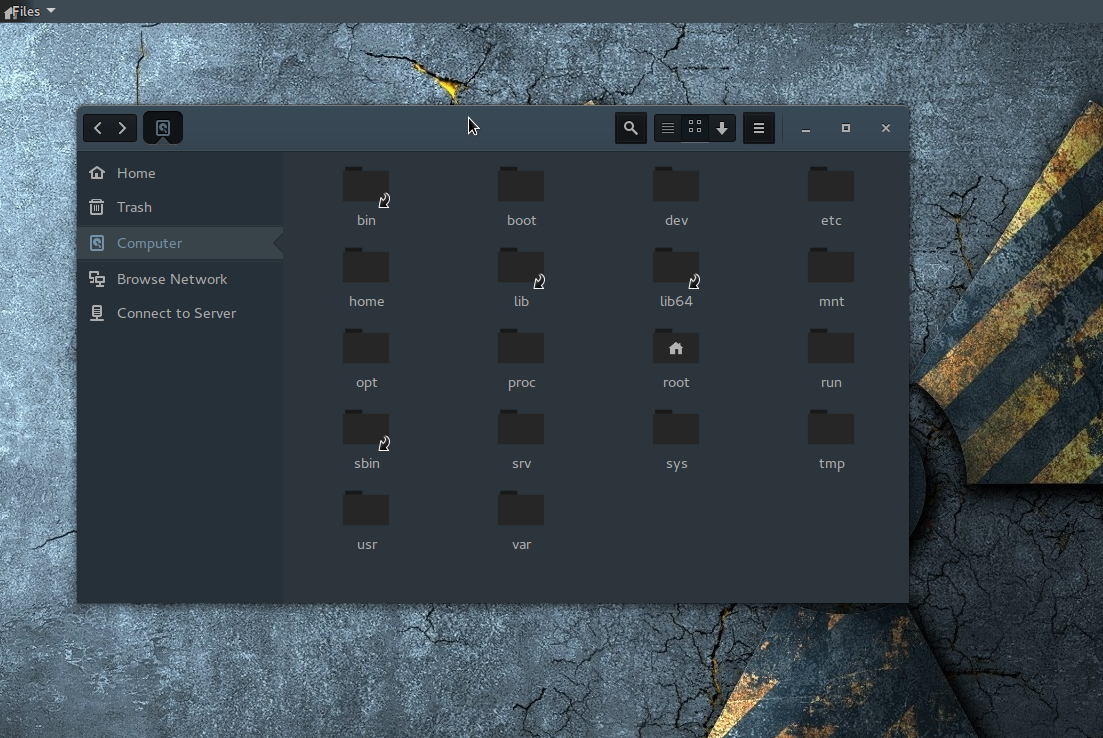Open the view options down-arrow menu

coord(722,128)
